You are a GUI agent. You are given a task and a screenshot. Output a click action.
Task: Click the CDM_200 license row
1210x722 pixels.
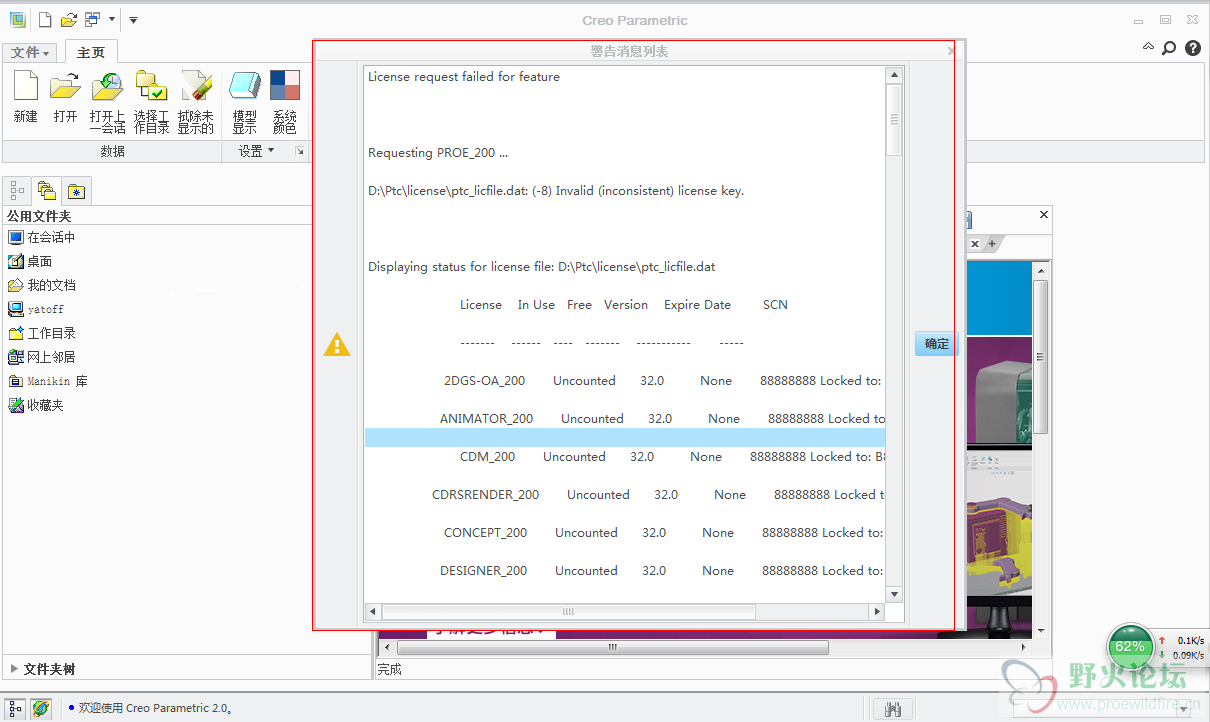[625, 456]
